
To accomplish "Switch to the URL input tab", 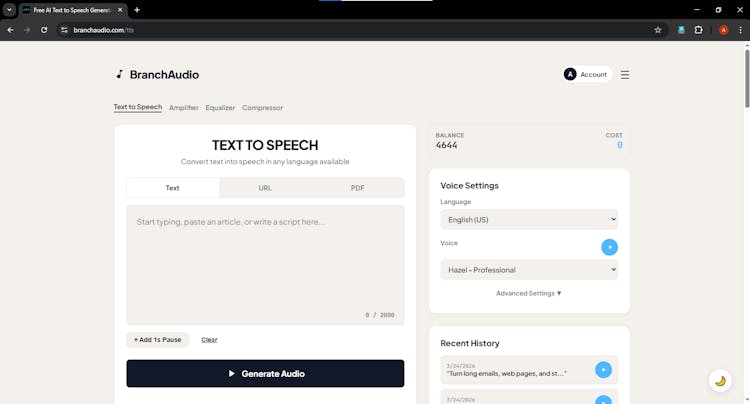I will pyautogui.click(x=265, y=188).
